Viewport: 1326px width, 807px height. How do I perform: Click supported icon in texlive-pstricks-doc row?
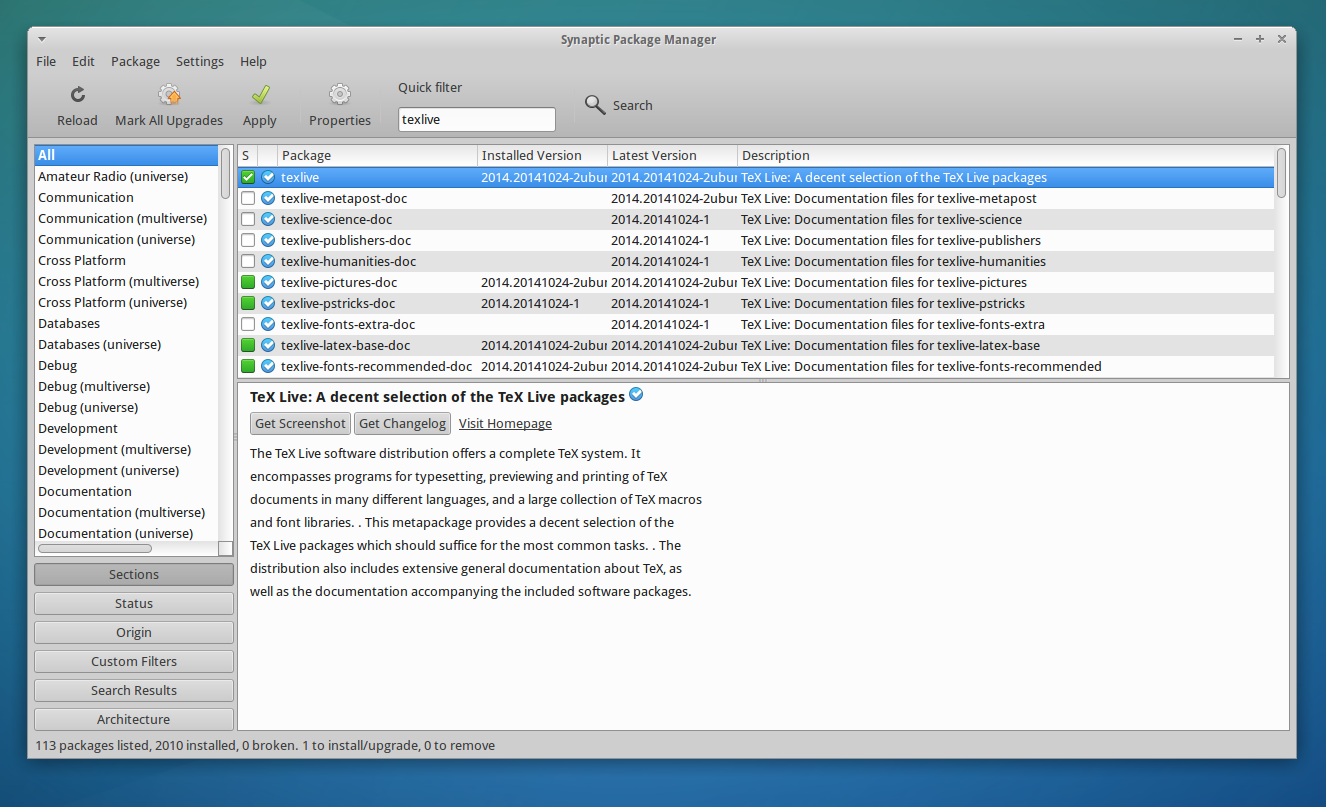click(268, 303)
